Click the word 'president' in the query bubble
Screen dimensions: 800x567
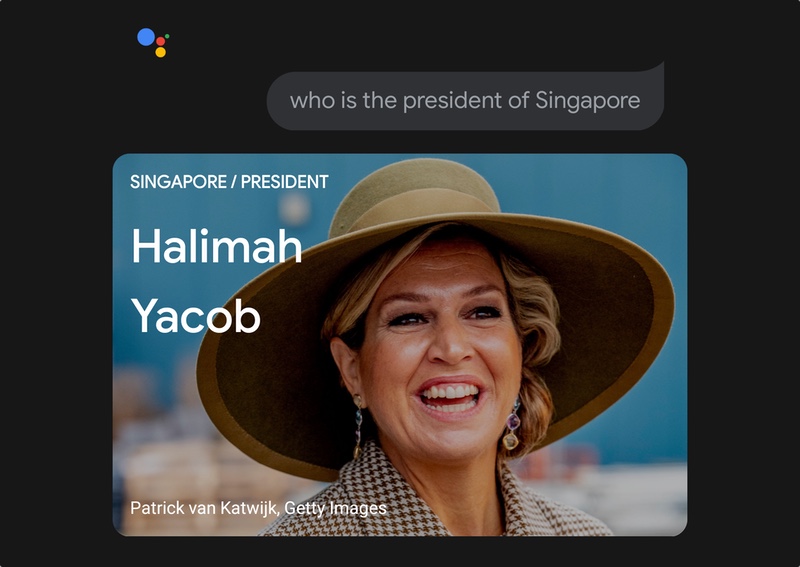tap(452, 101)
